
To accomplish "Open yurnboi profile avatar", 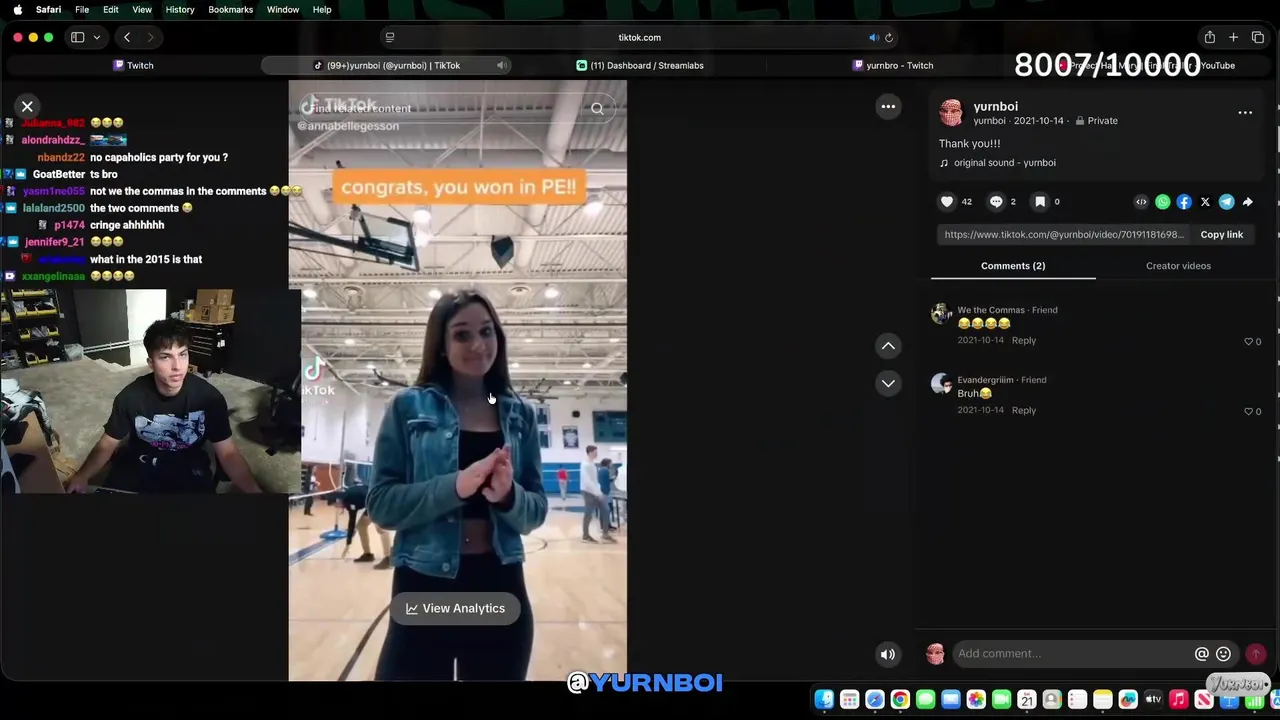I will pos(951,113).
